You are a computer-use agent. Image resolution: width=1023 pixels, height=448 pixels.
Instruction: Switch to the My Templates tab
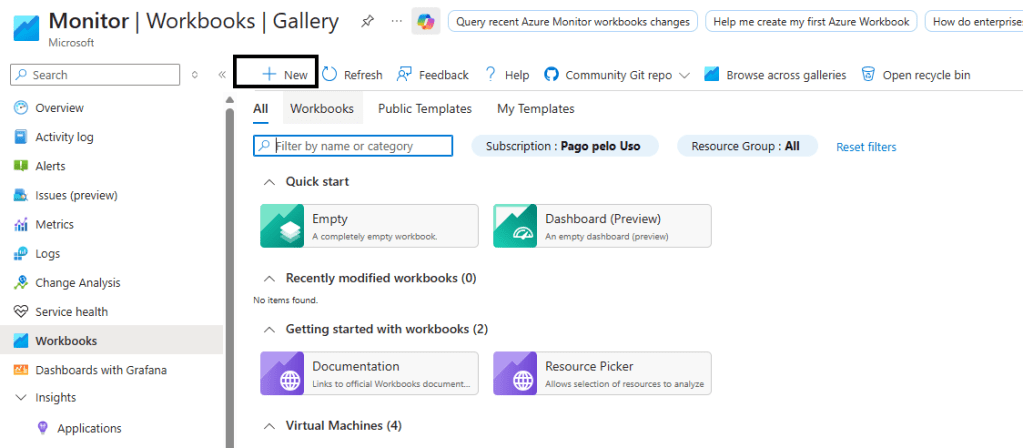(535, 109)
